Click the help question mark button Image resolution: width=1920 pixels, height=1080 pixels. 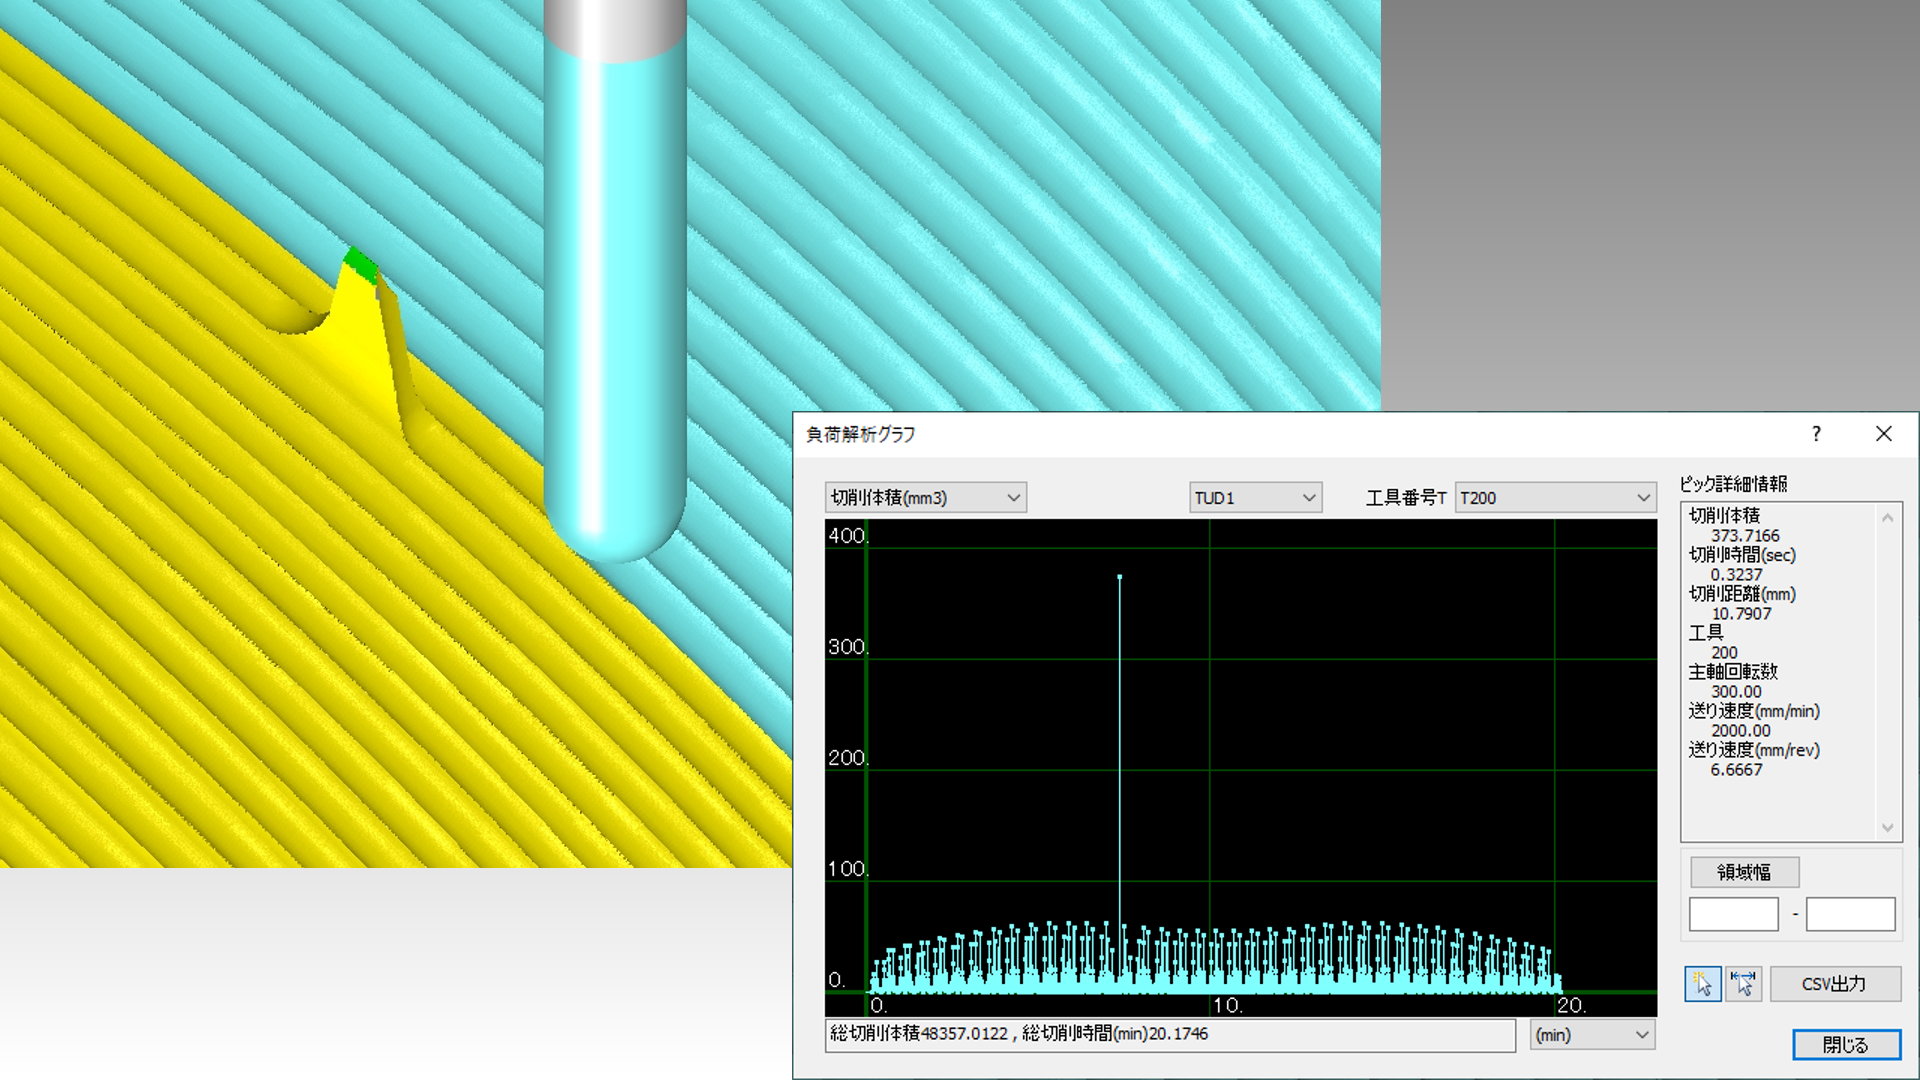point(1816,433)
